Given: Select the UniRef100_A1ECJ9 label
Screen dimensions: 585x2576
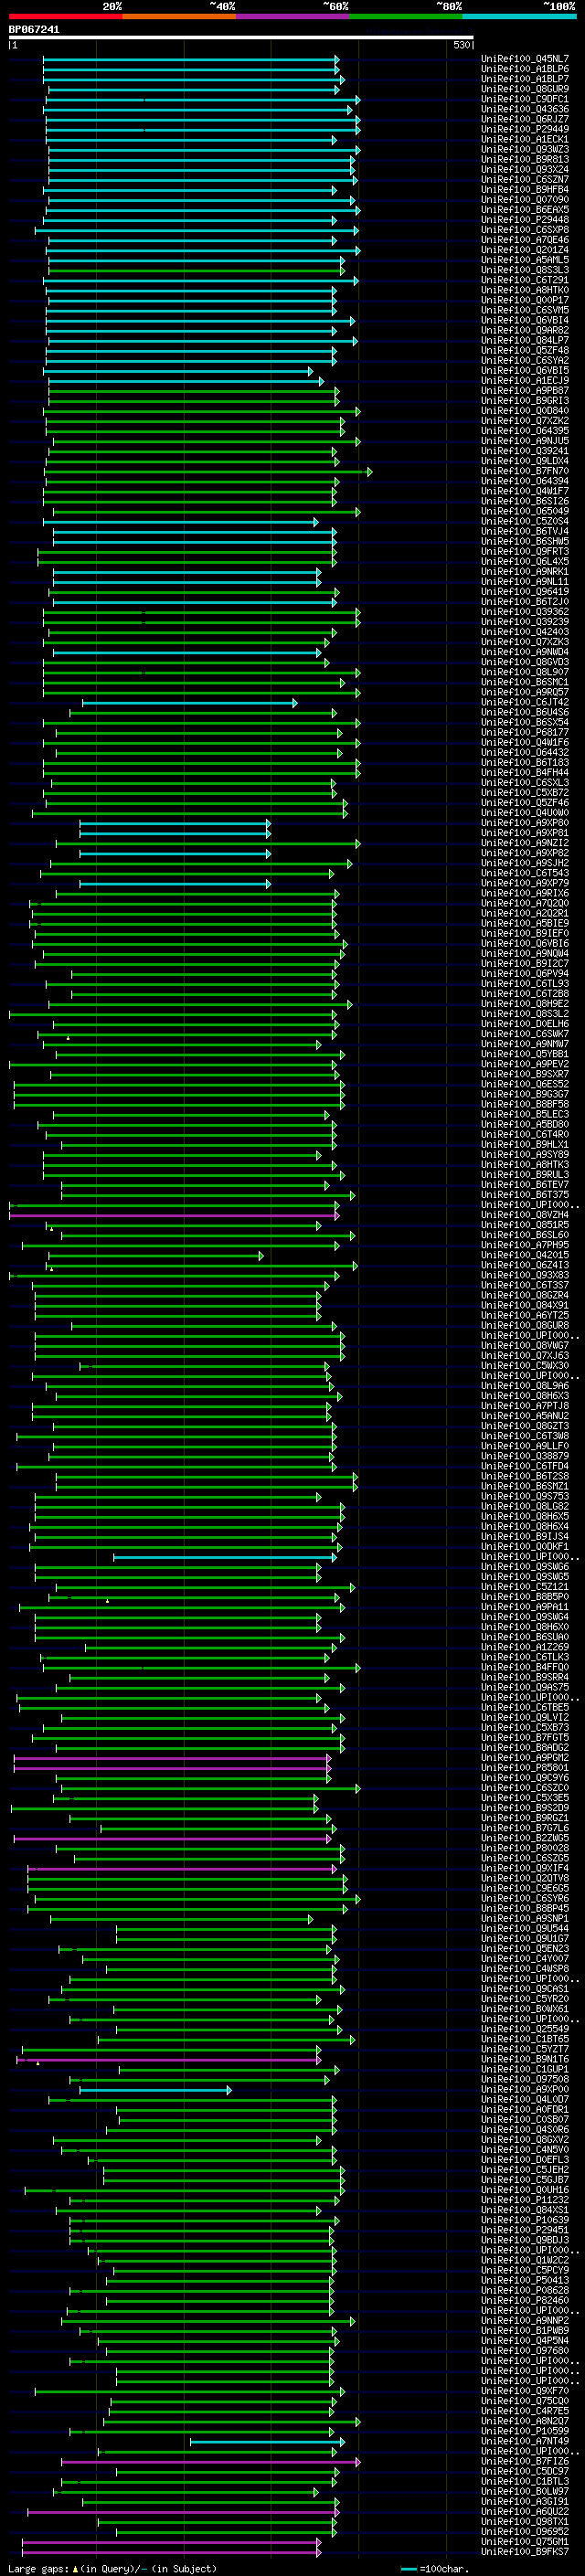Looking at the screenshot, I should (x=525, y=381).
